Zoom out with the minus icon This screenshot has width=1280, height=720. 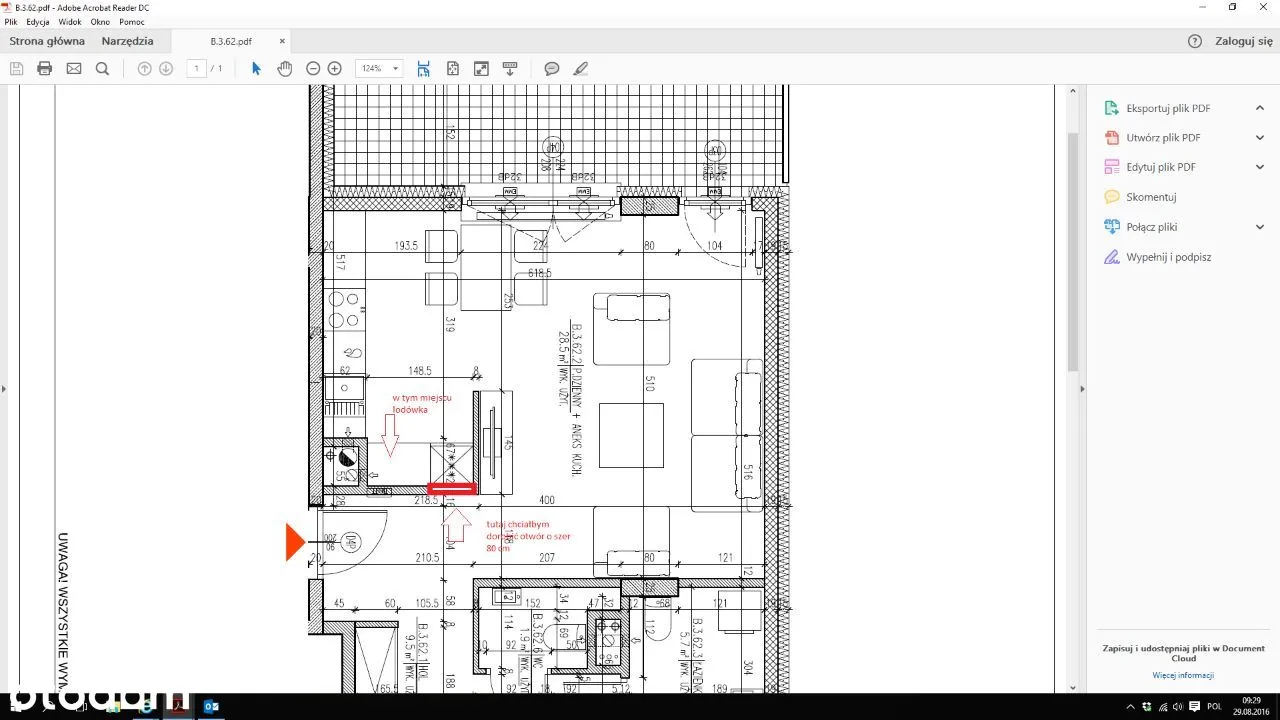[x=313, y=68]
